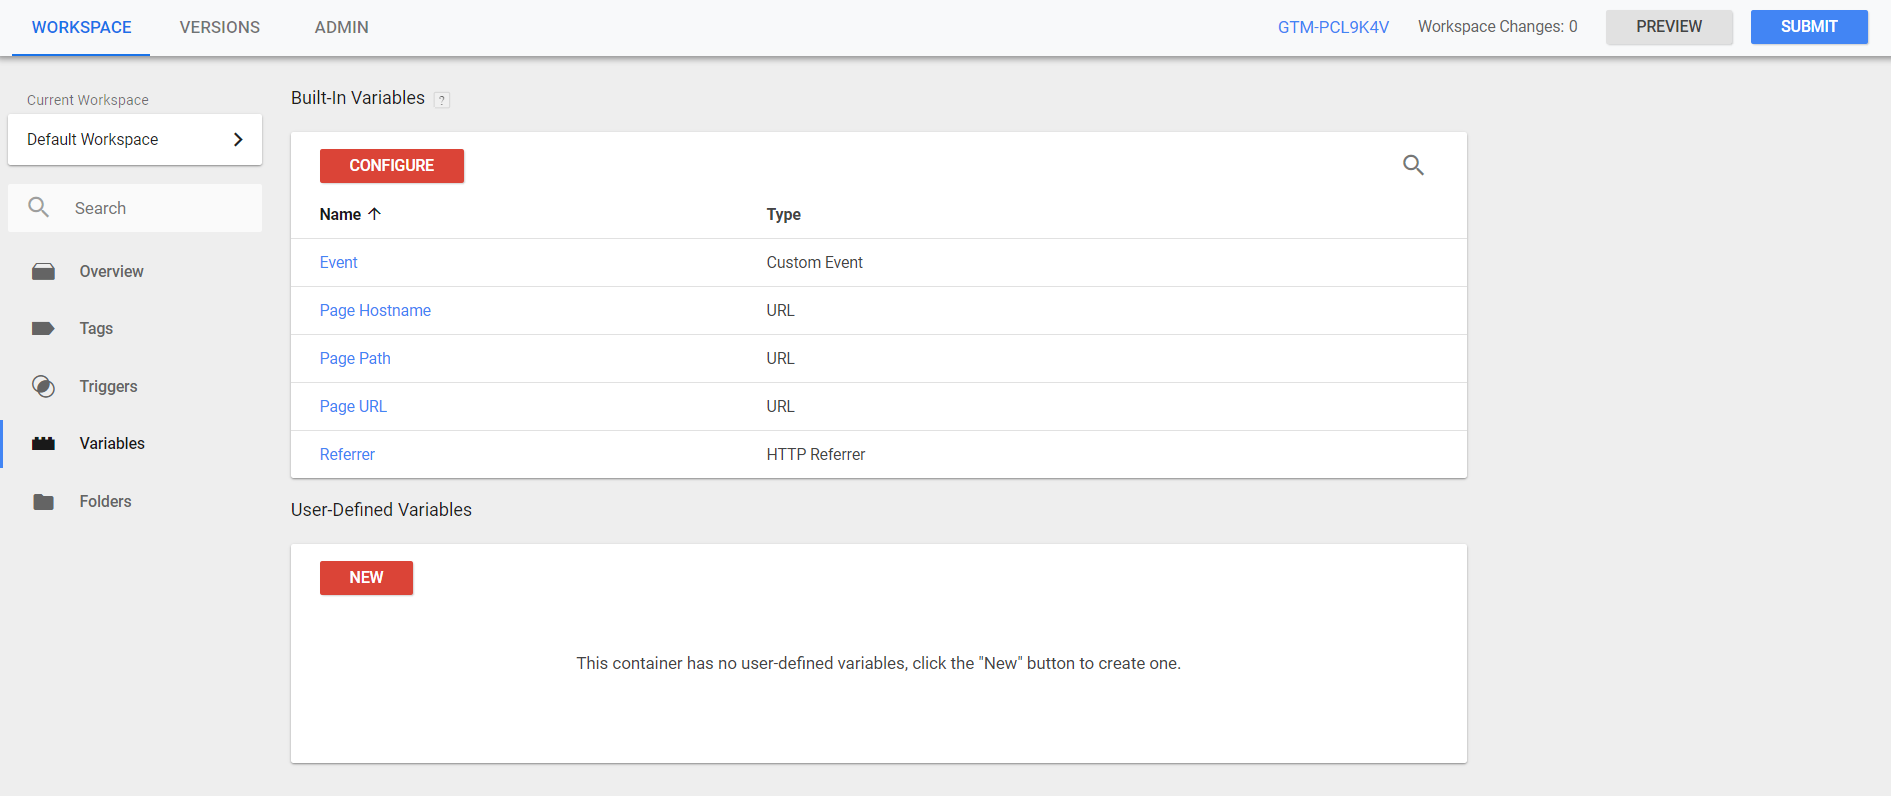Screen dimensions: 1891x796
Task: Click the Tags label icon
Action: pos(43,329)
